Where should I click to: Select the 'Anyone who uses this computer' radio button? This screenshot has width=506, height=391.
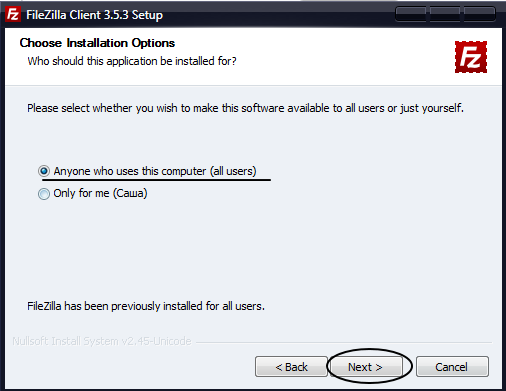point(44,171)
